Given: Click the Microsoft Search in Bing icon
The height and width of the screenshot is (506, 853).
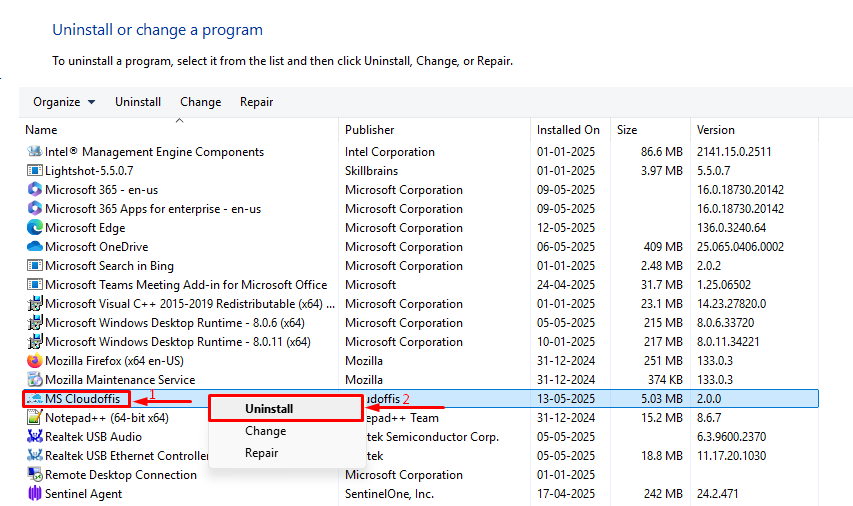Looking at the screenshot, I should point(35,266).
